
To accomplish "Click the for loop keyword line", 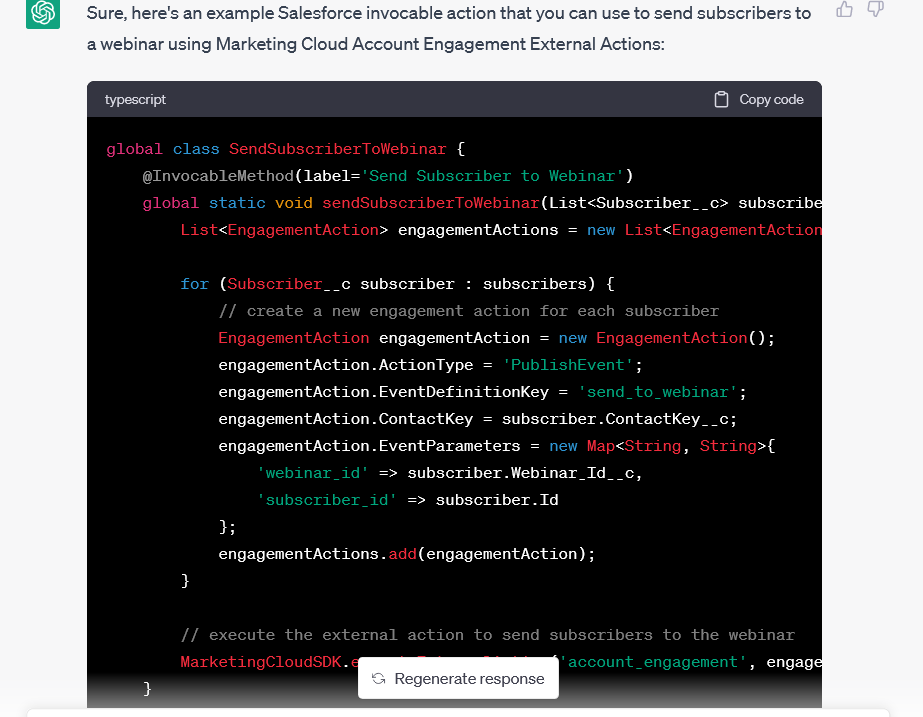I will click(x=397, y=284).
